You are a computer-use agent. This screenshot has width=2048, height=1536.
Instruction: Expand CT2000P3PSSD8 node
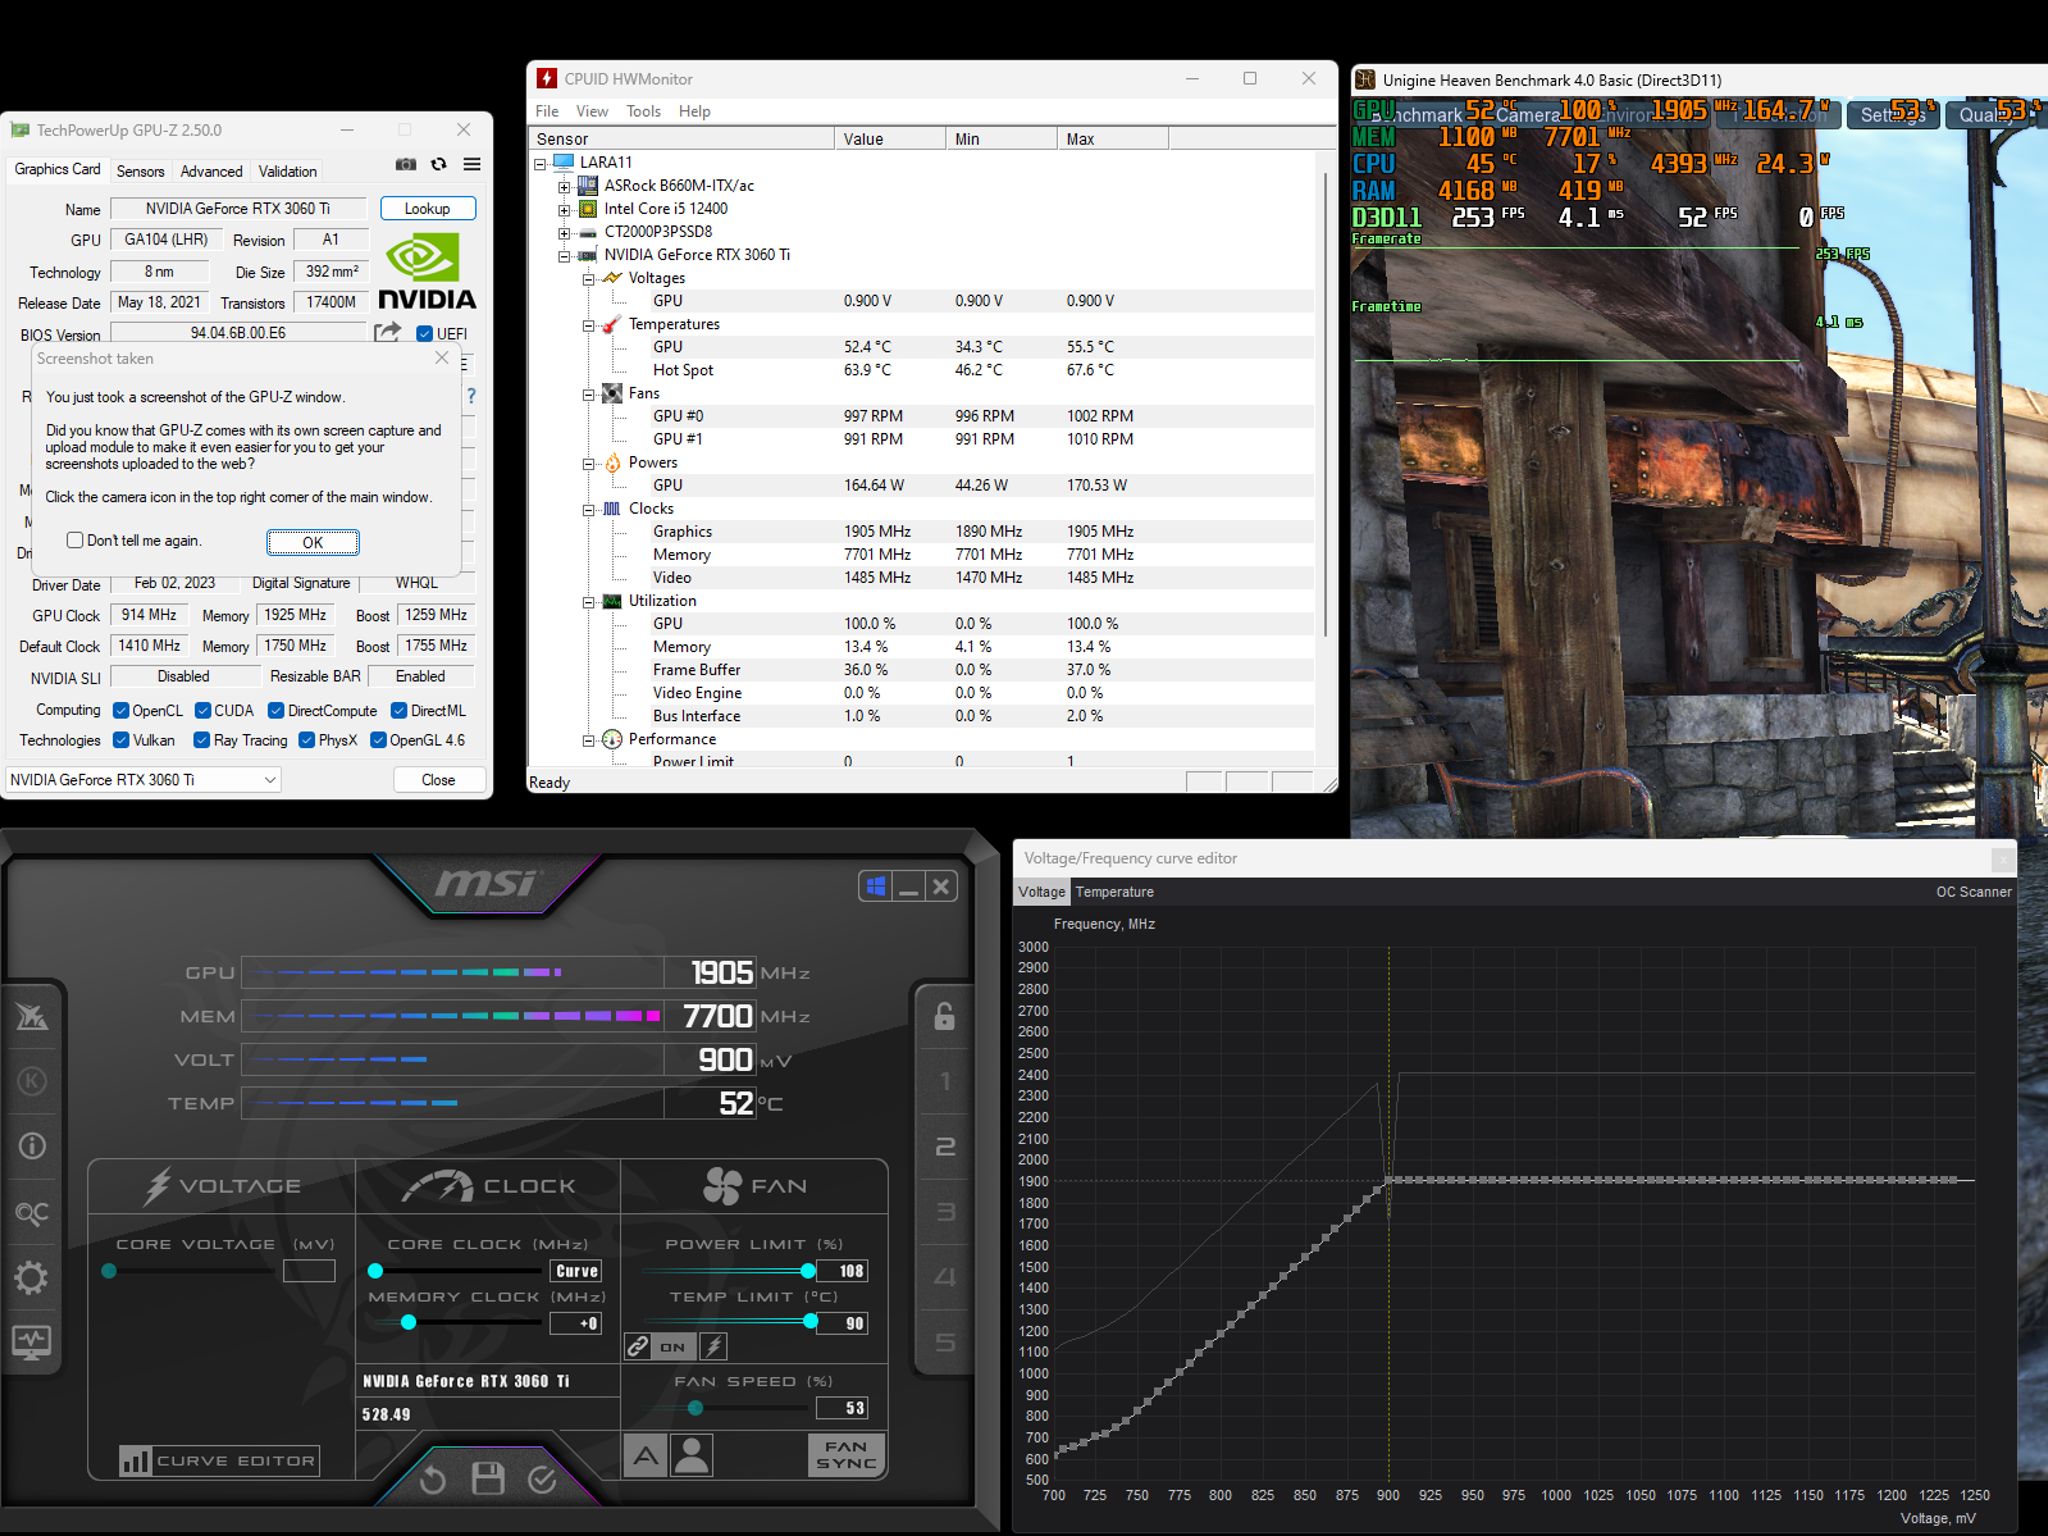click(564, 233)
